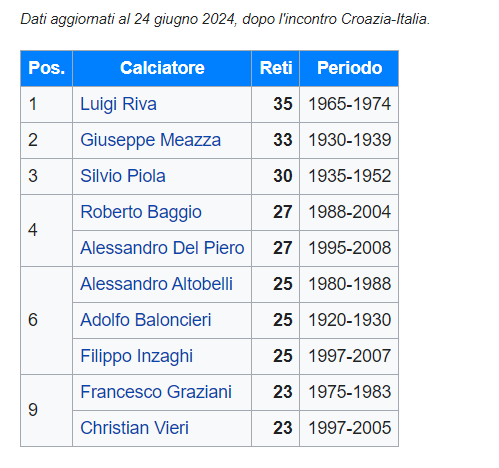The width and height of the screenshot is (499, 468).
Task: Open the Christian Vieri link
Action: pos(134,428)
